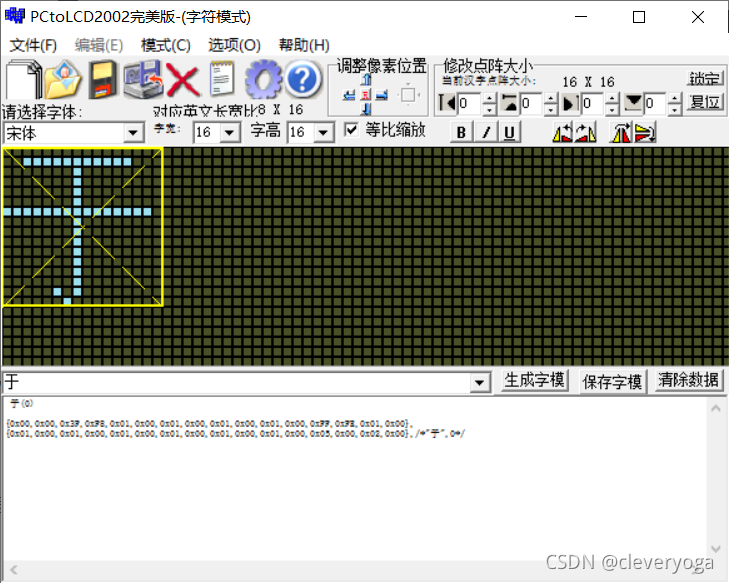Click the bottom-edge size input field
Image resolution: width=729 pixels, height=583 pixels.
click(x=656, y=104)
